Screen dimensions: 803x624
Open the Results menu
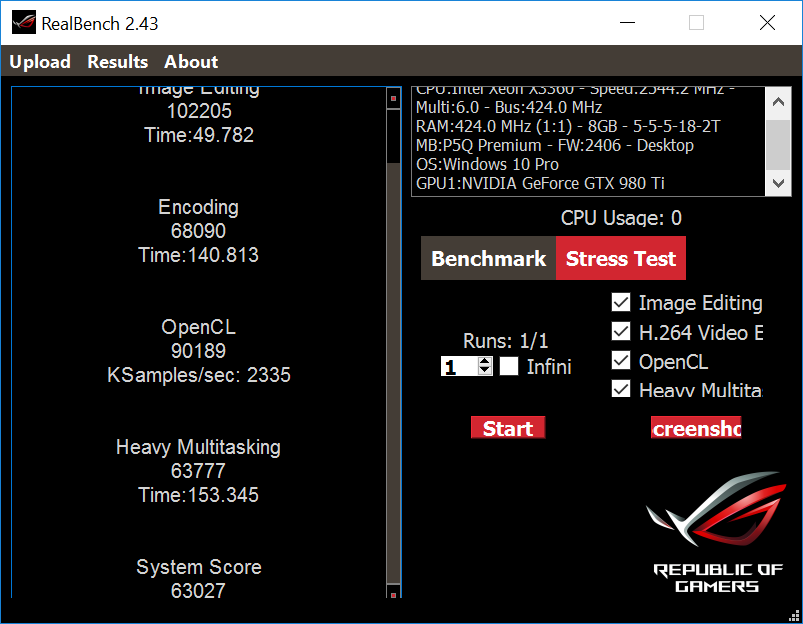pos(117,62)
